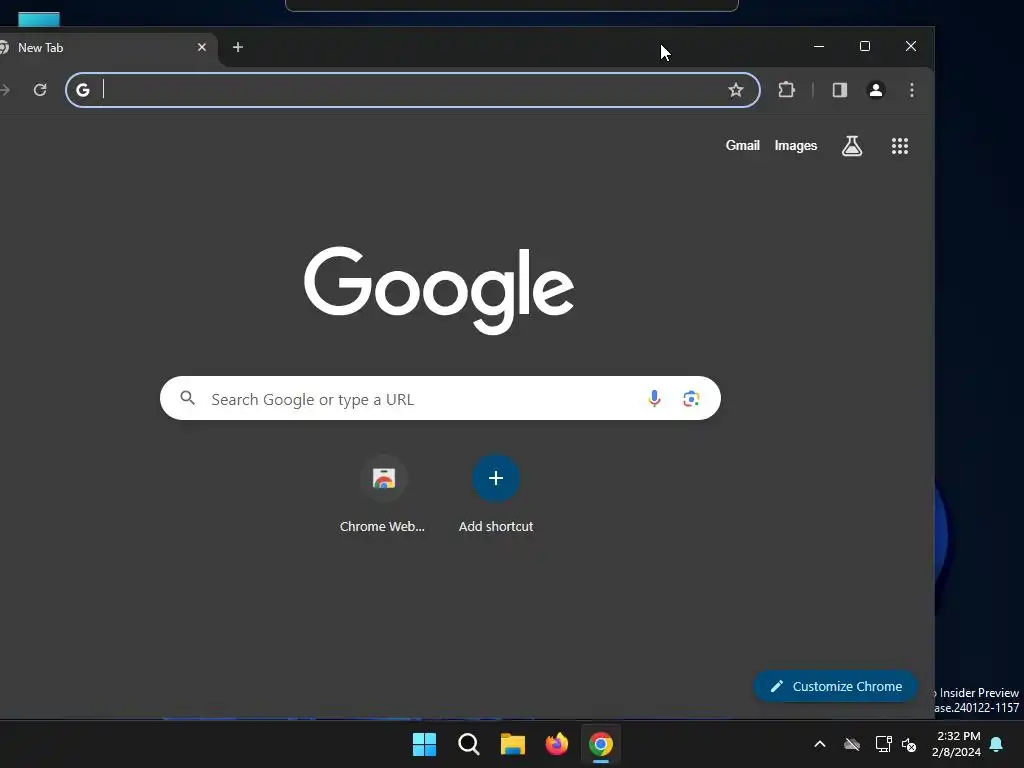Image resolution: width=1024 pixels, height=768 pixels.
Task: Select the New Tab tab
Action: point(104,48)
